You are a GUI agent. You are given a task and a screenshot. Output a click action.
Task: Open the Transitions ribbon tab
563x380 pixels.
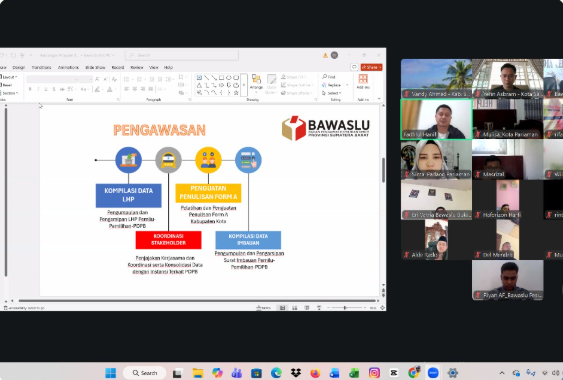(x=41, y=68)
